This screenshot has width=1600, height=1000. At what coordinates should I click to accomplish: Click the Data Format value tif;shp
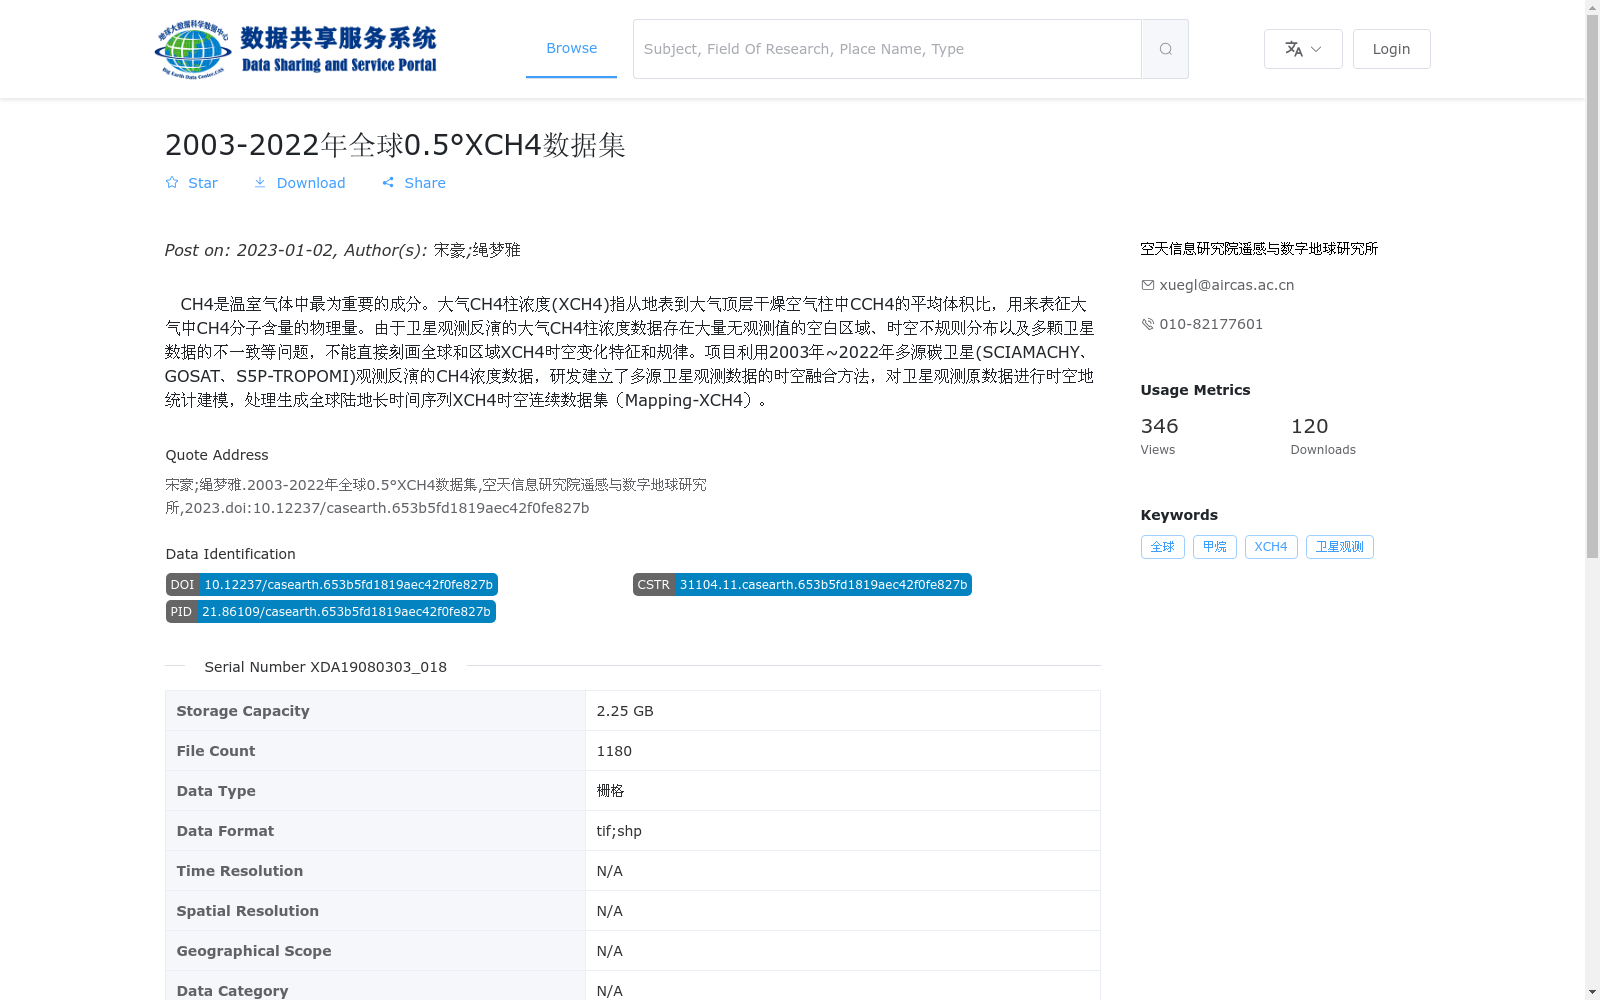click(619, 831)
